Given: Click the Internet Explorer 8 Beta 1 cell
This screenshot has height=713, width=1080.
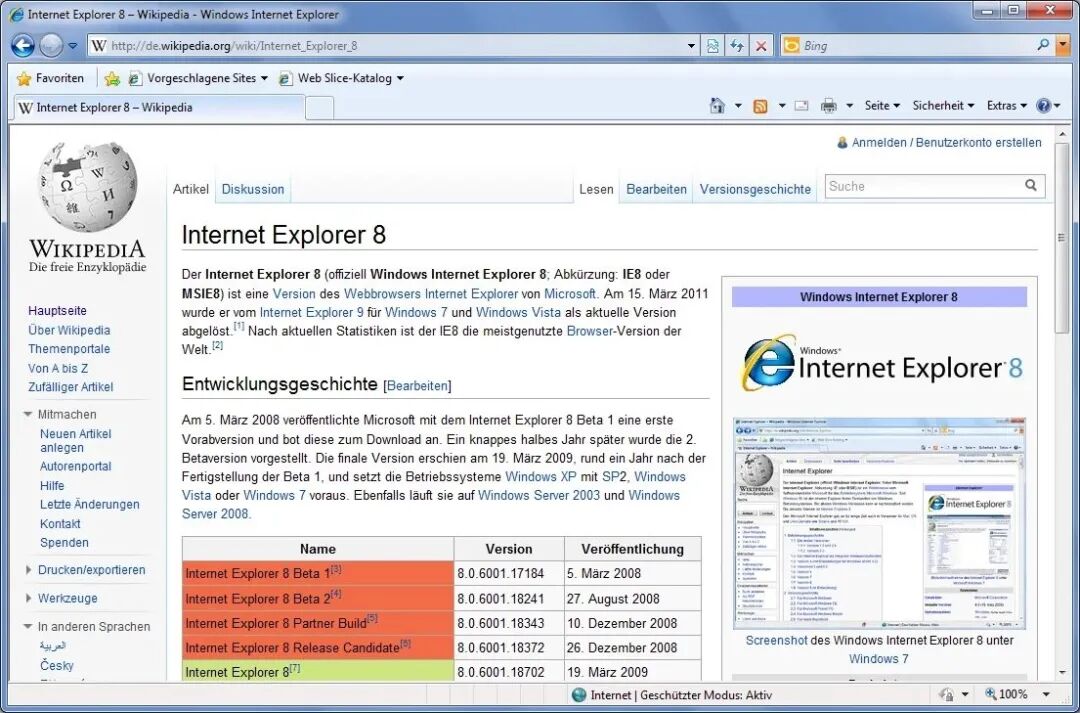Looking at the screenshot, I should 318,573.
